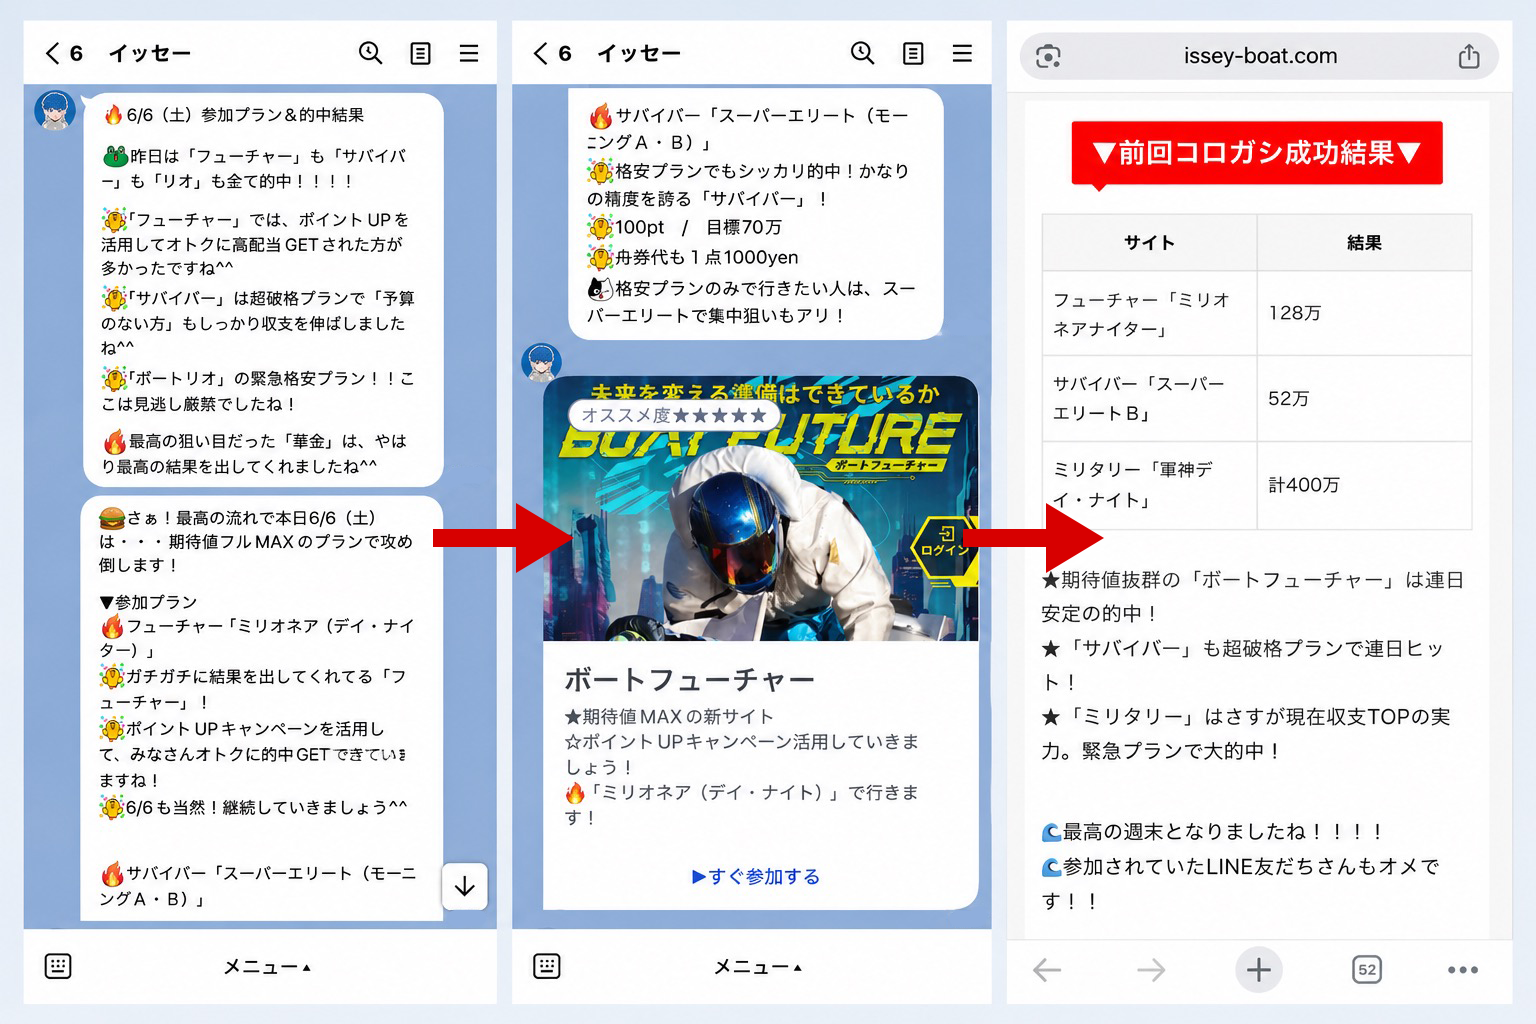Open the browser more-options ellipsis

(1463, 970)
